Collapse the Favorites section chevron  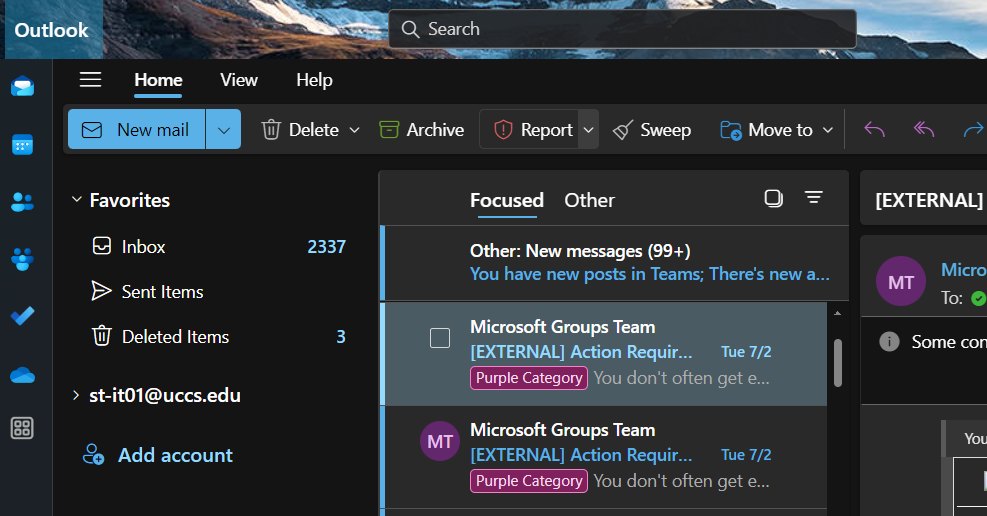[76, 199]
